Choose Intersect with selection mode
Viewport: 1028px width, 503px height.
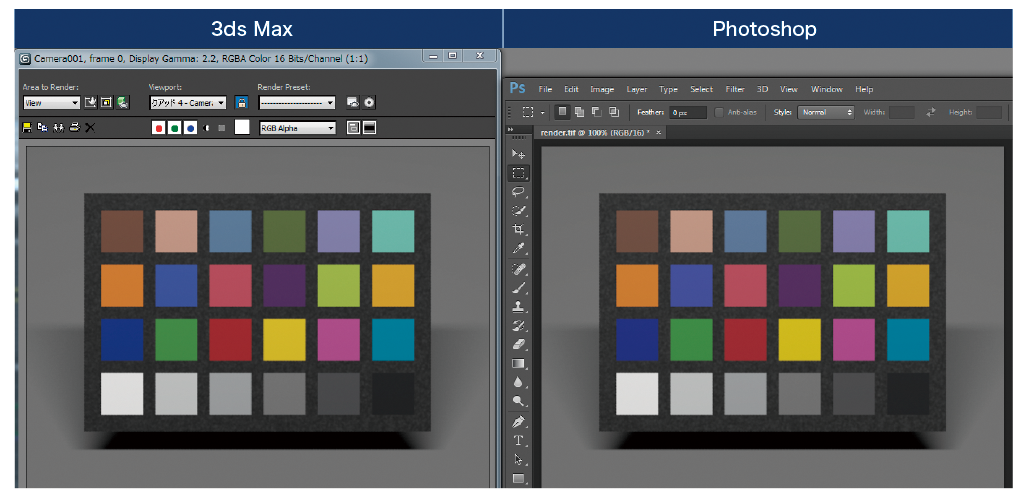(613, 112)
